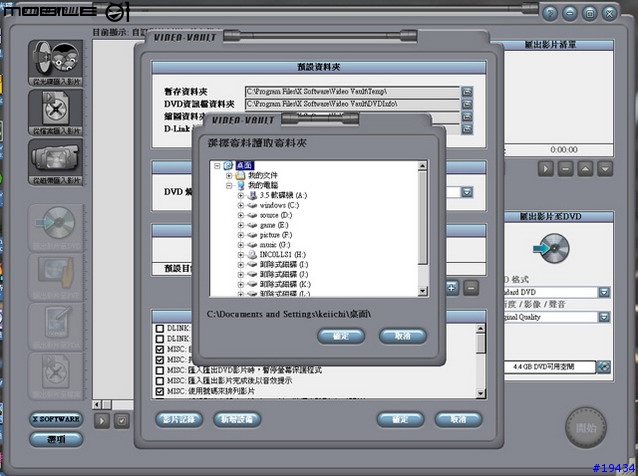The image size is (638, 476).
Task: Click browse icon beside DVD資訊檔資料夾 path
Action: pyautogui.click(x=467, y=104)
